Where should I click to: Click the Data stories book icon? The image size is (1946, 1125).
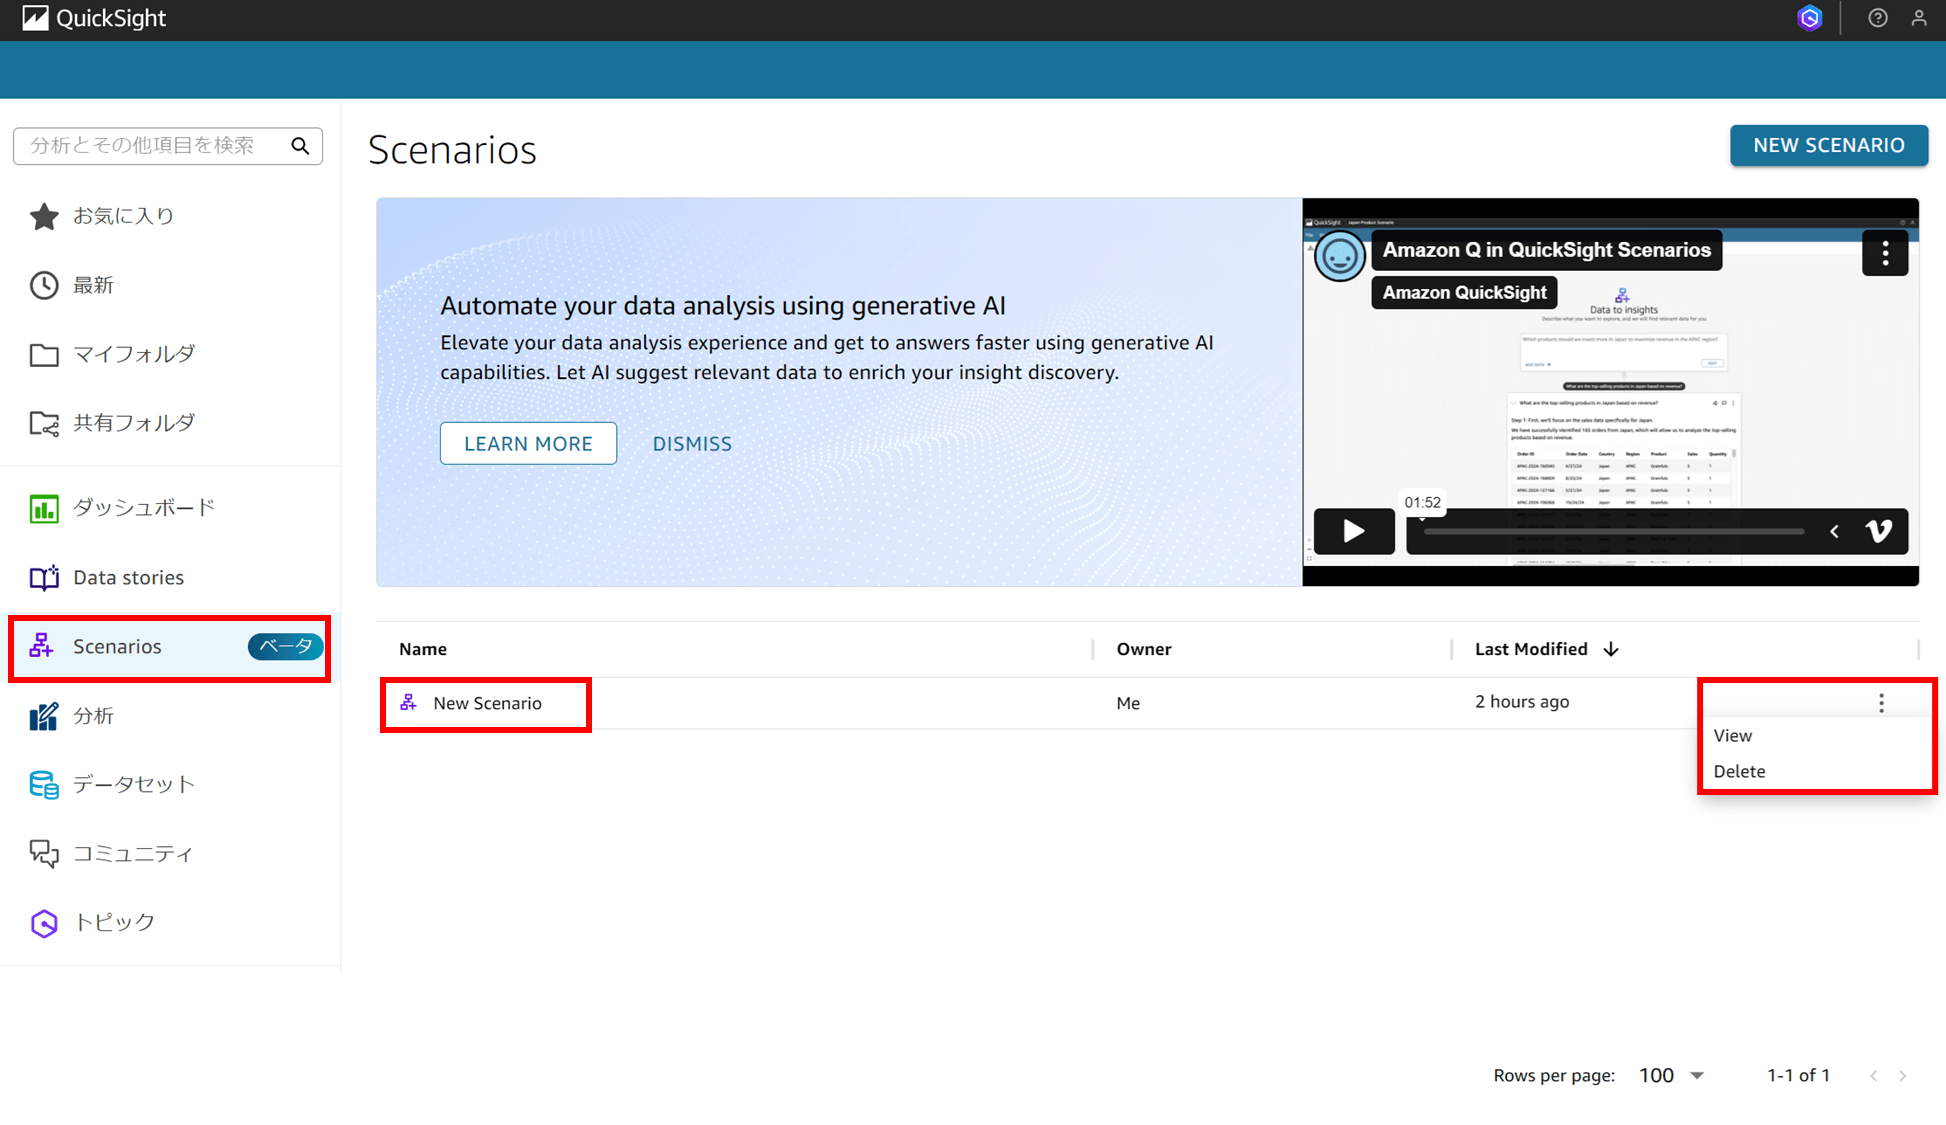click(x=44, y=577)
